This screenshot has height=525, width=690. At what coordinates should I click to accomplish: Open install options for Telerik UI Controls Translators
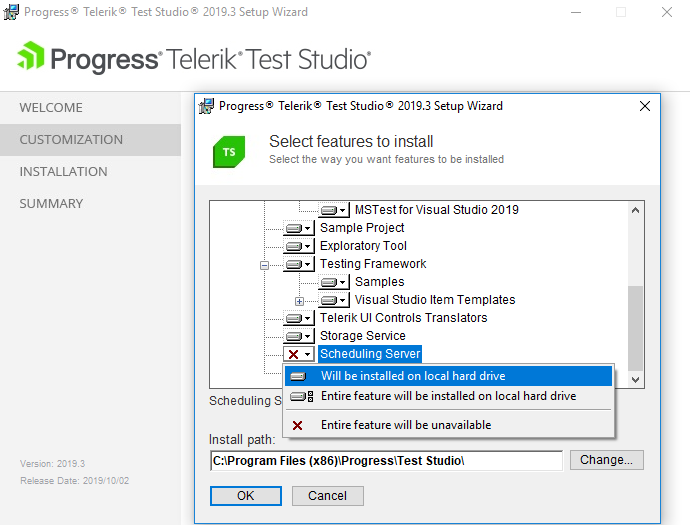tap(299, 318)
